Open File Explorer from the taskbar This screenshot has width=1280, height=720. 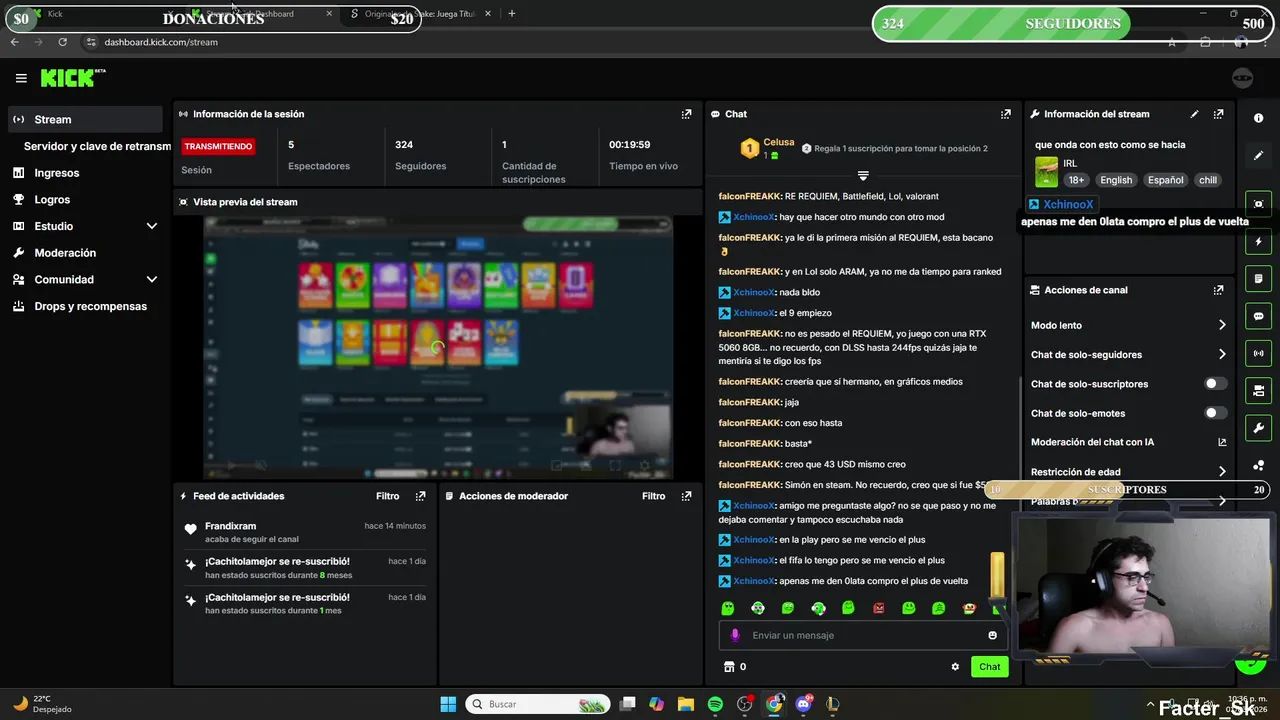coord(685,704)
